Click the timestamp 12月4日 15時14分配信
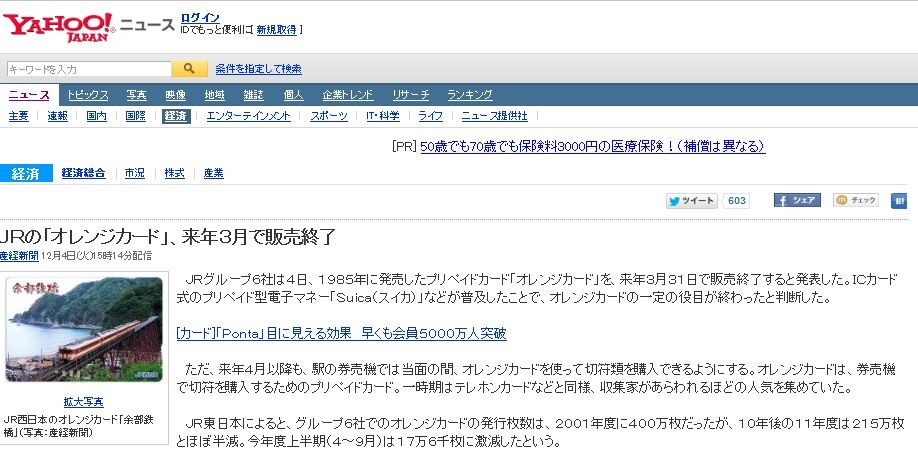The height and width of the screenshot is (473, 918). pyautogui.click(x=97, y=256)
